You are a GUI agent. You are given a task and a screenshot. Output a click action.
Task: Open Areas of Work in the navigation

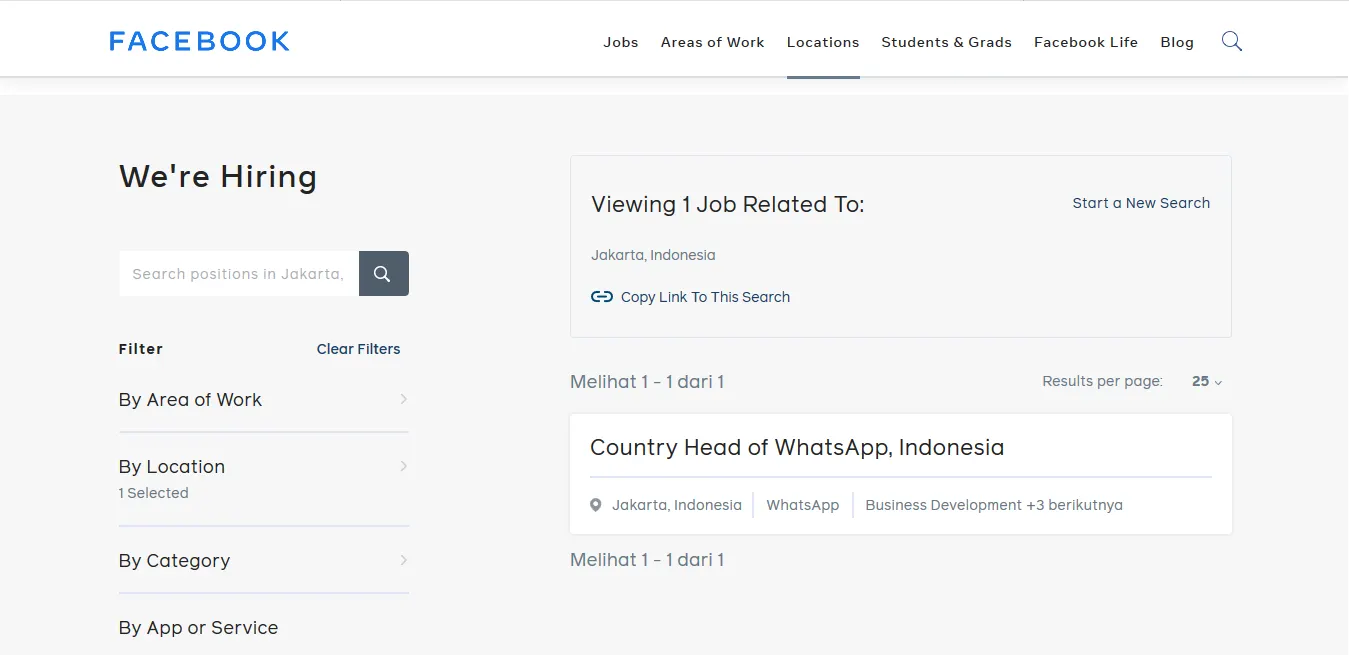712,42
